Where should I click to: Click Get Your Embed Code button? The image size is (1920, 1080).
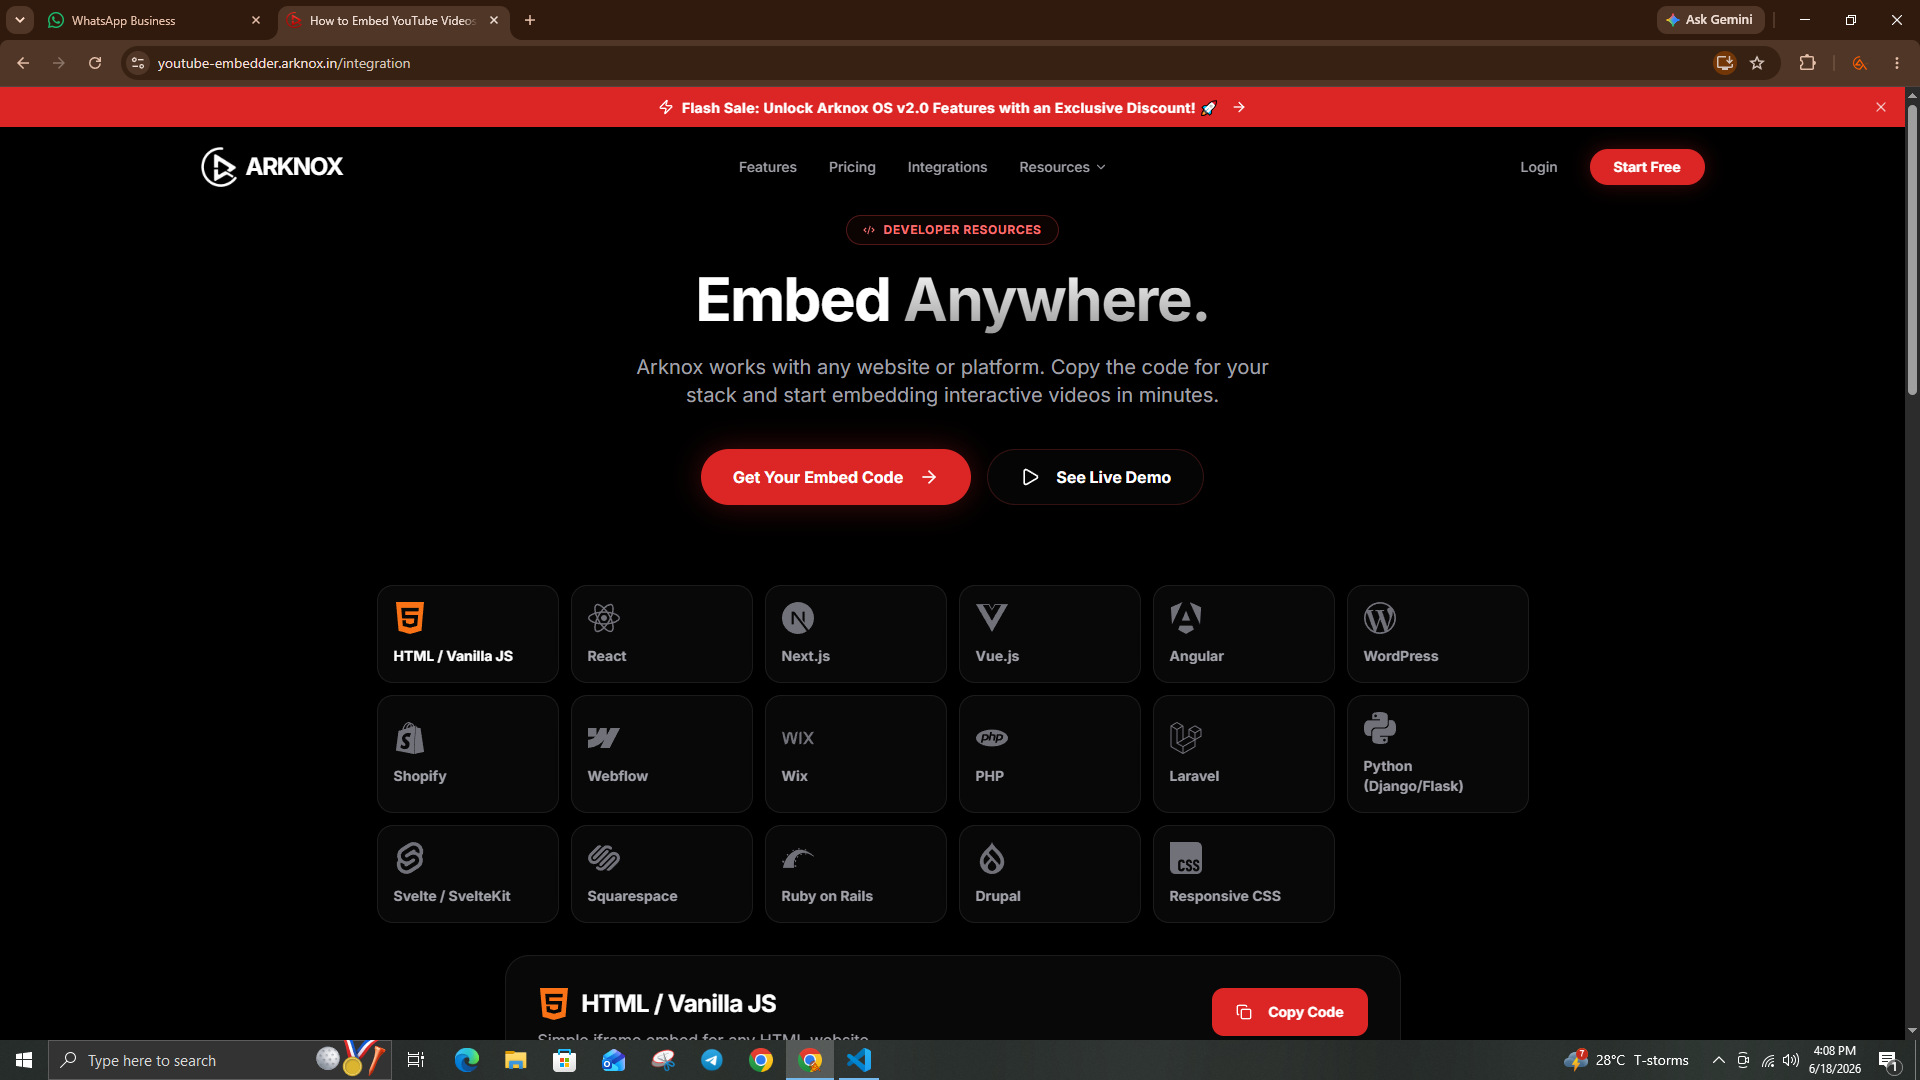835,477
